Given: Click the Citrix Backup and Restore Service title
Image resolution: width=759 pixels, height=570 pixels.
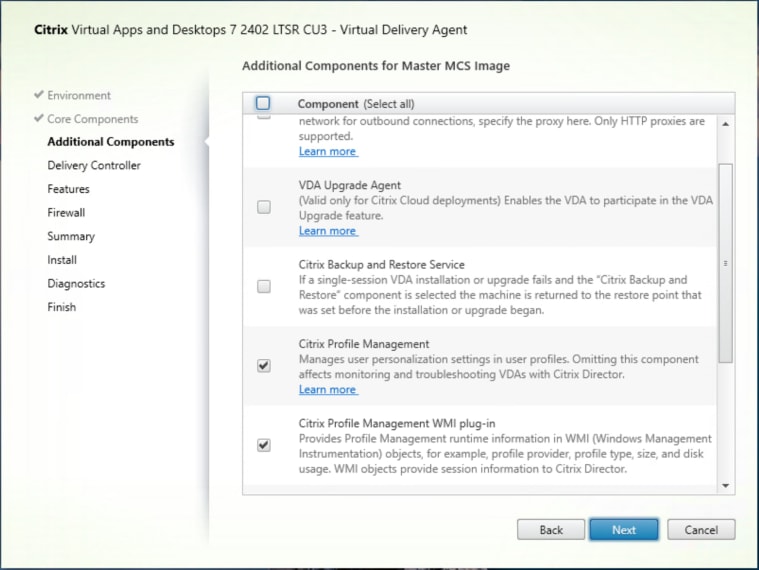Looking at the screenshot, I should 381,265.
